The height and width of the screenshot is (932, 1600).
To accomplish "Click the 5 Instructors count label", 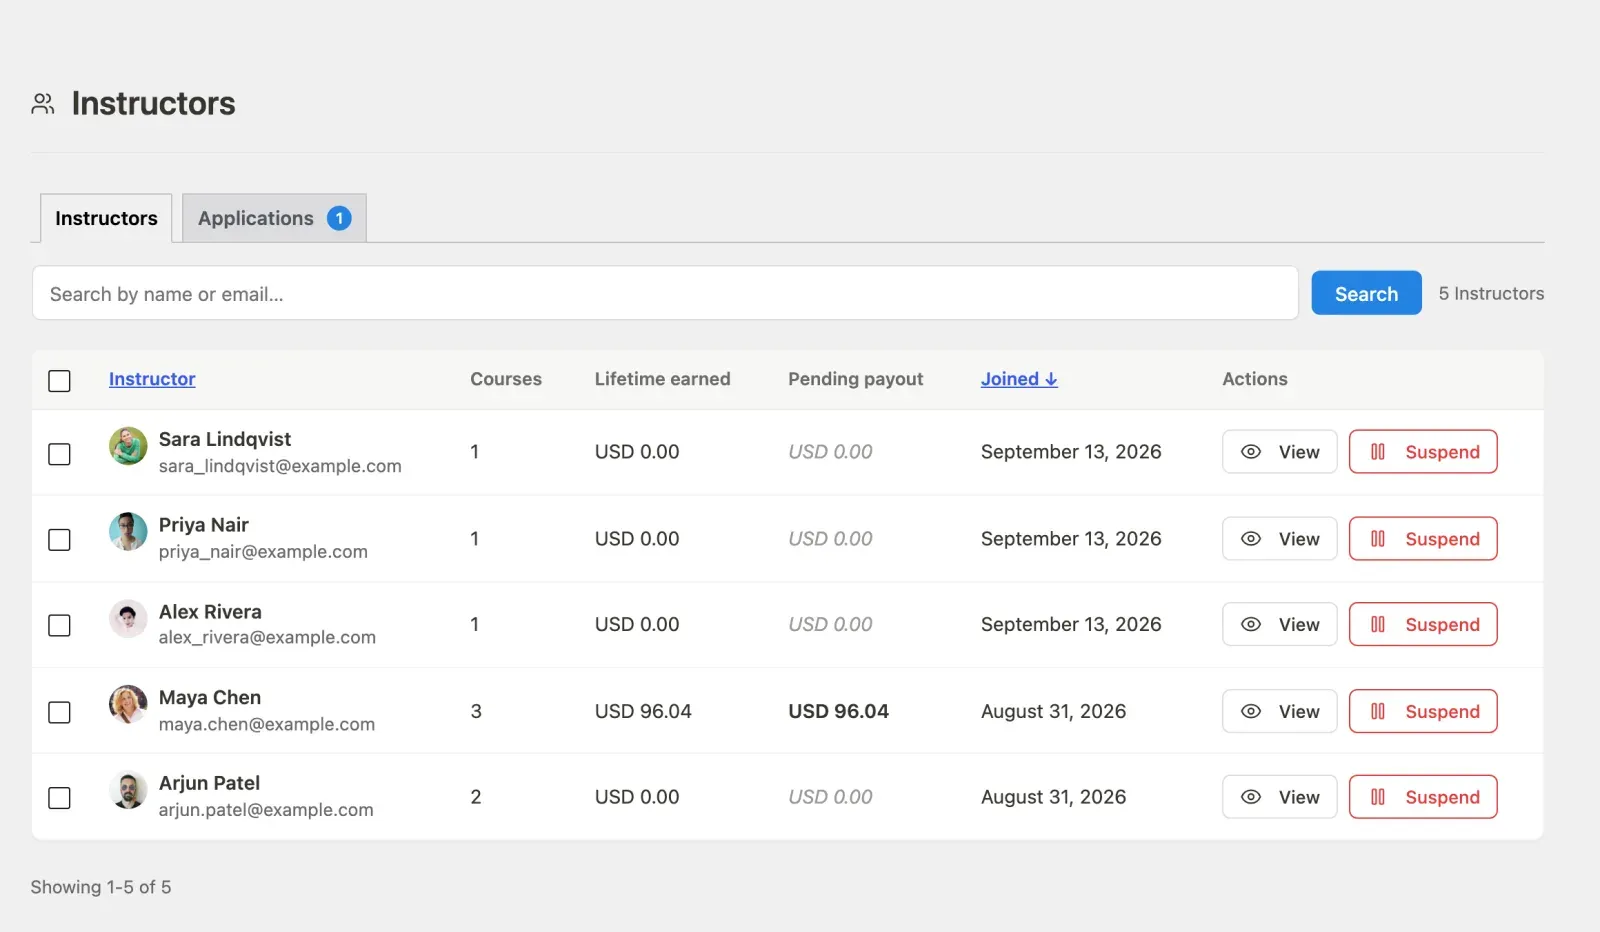I will (1491, 293).
